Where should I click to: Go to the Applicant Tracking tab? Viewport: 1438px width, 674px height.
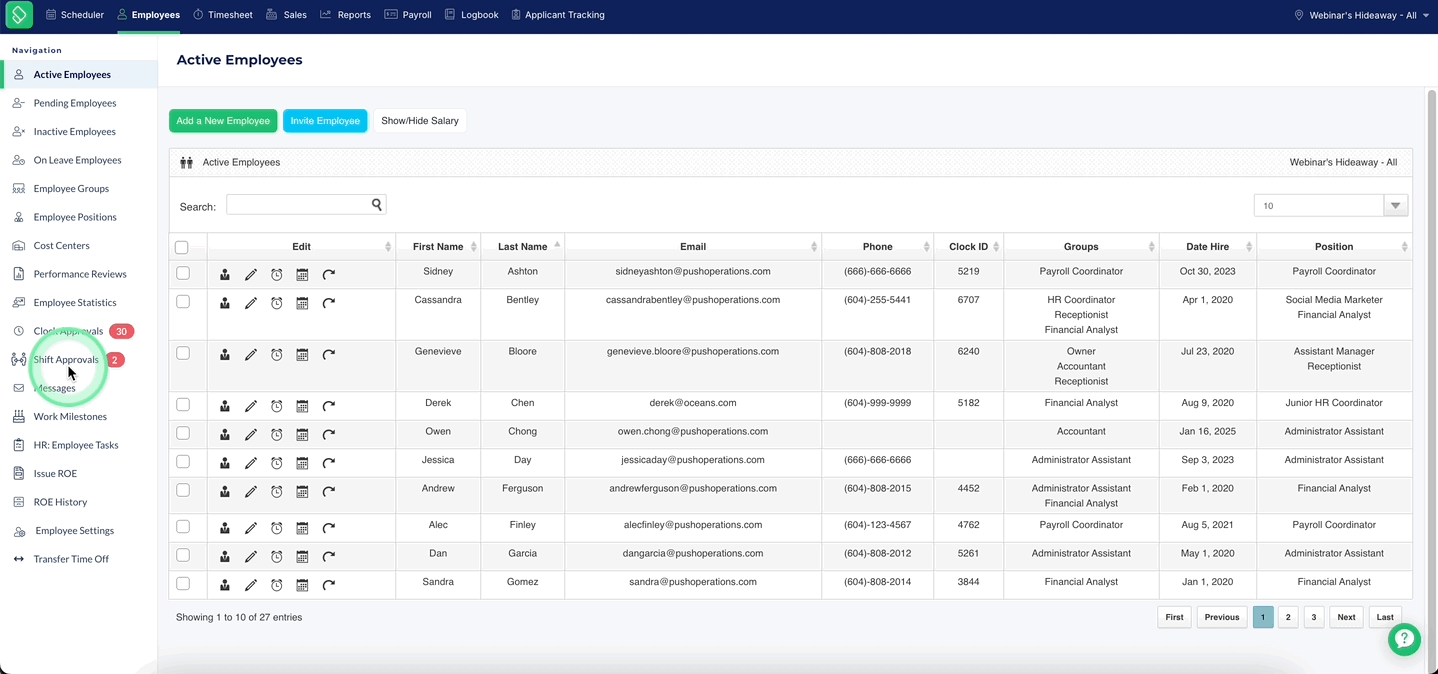coord(557,15)
